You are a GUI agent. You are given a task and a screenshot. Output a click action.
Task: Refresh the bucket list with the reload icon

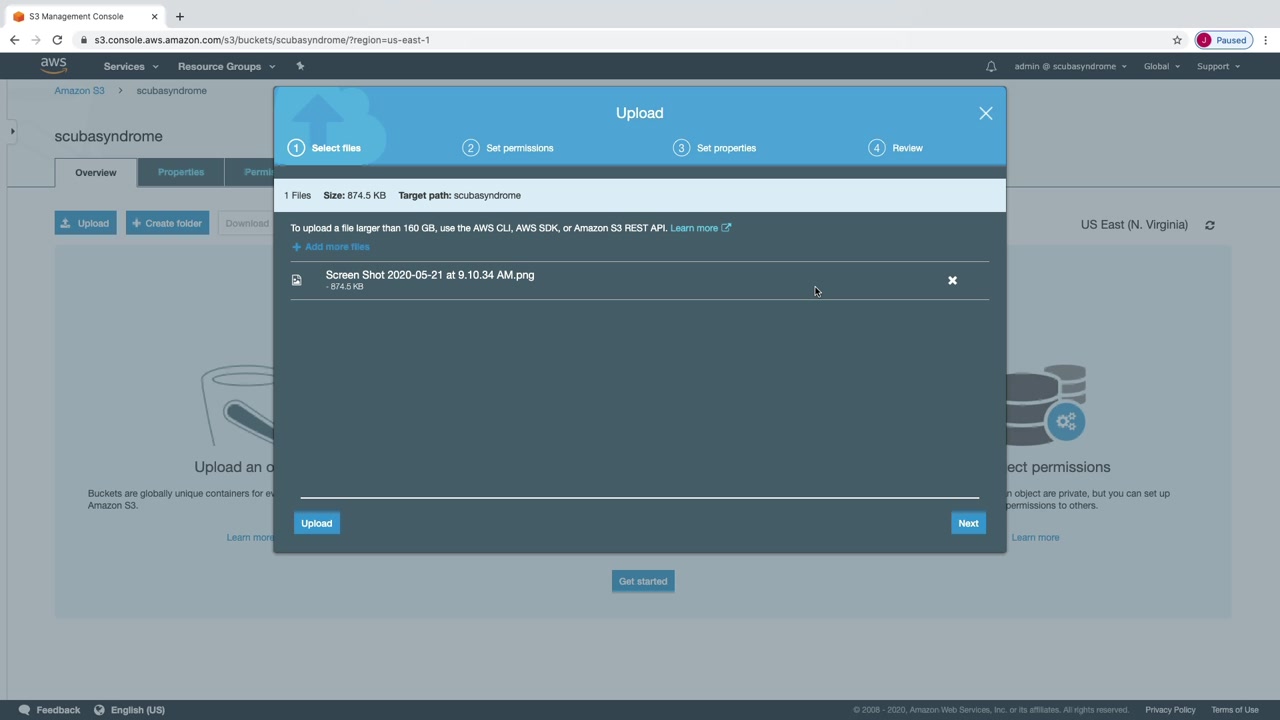1210,225
